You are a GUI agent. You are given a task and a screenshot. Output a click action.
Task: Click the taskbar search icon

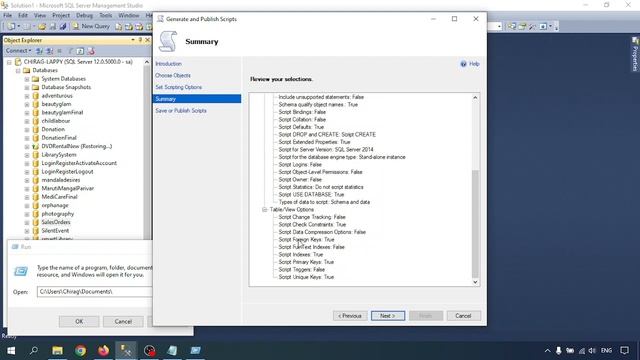point(34,350)
